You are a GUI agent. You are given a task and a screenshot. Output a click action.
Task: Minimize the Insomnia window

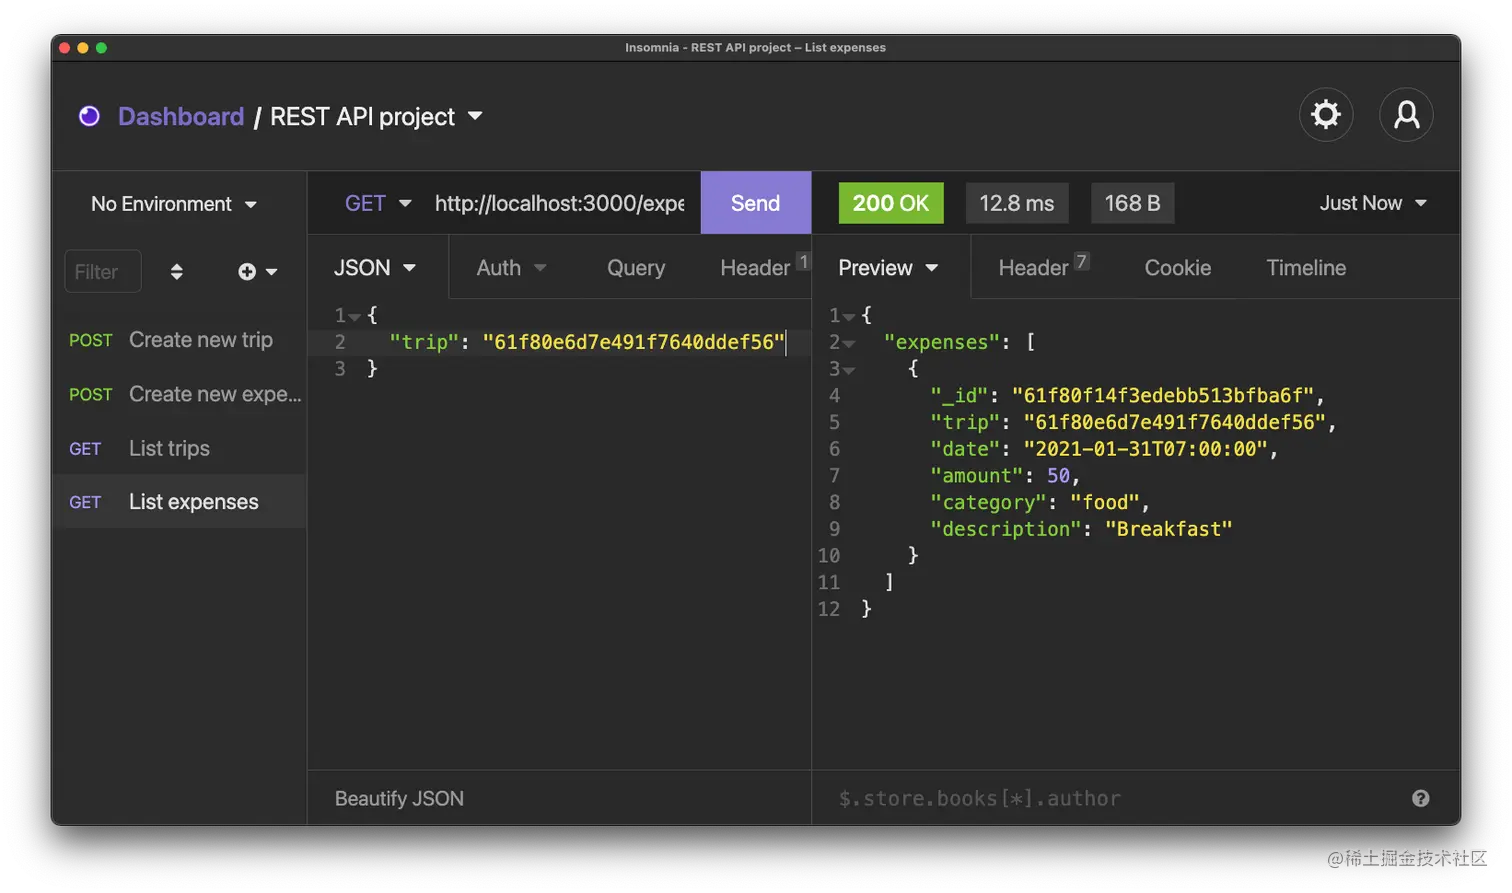[x=83, y=48]
